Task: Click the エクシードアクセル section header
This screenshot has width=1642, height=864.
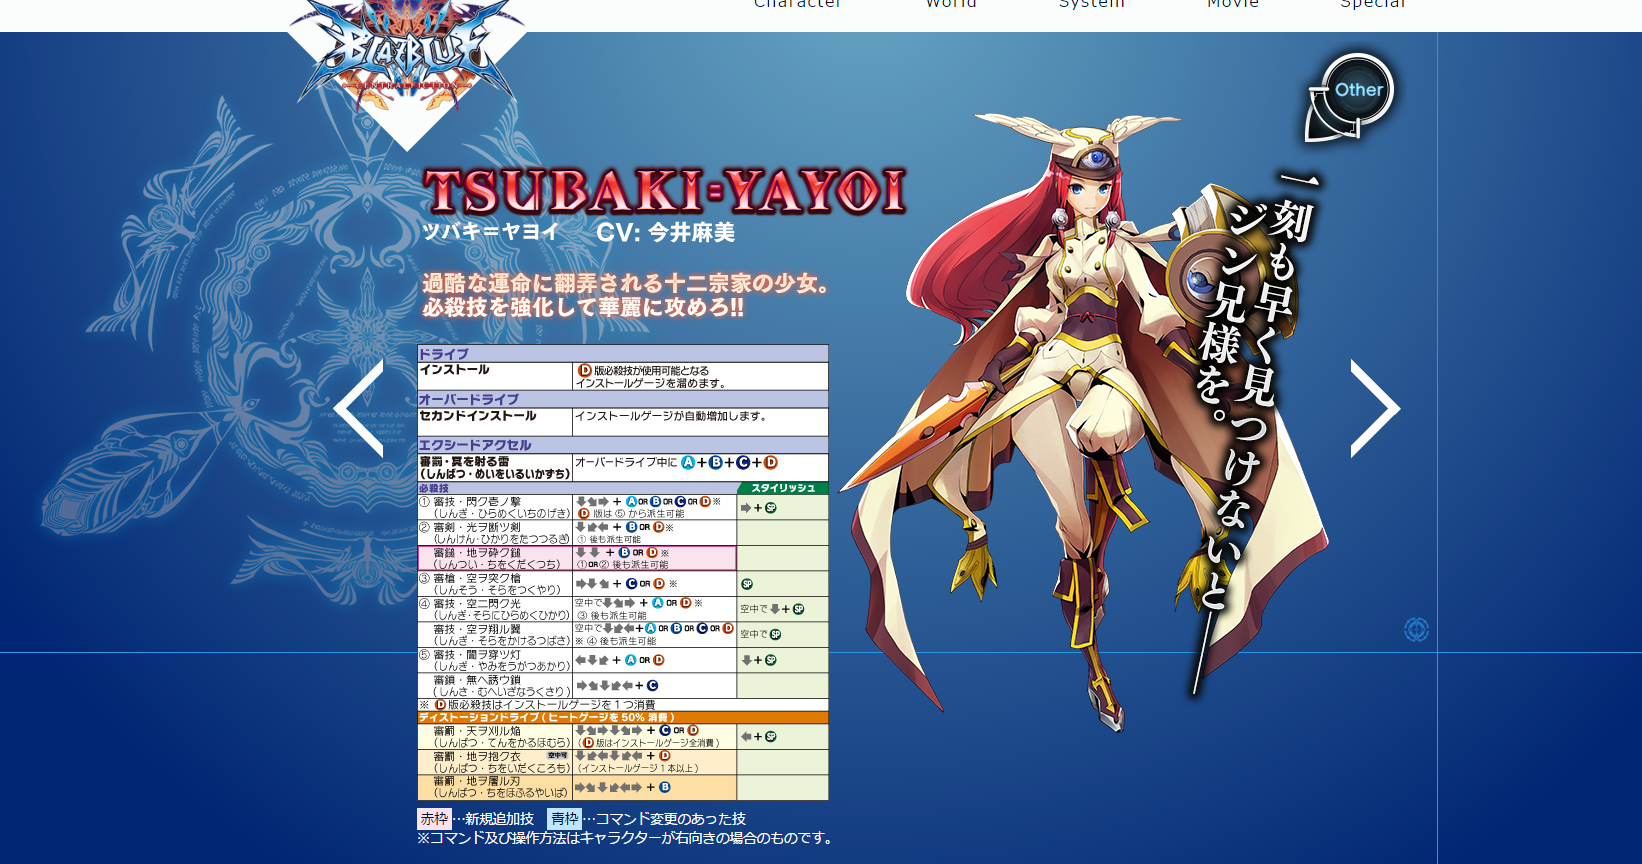Action: 623,445
